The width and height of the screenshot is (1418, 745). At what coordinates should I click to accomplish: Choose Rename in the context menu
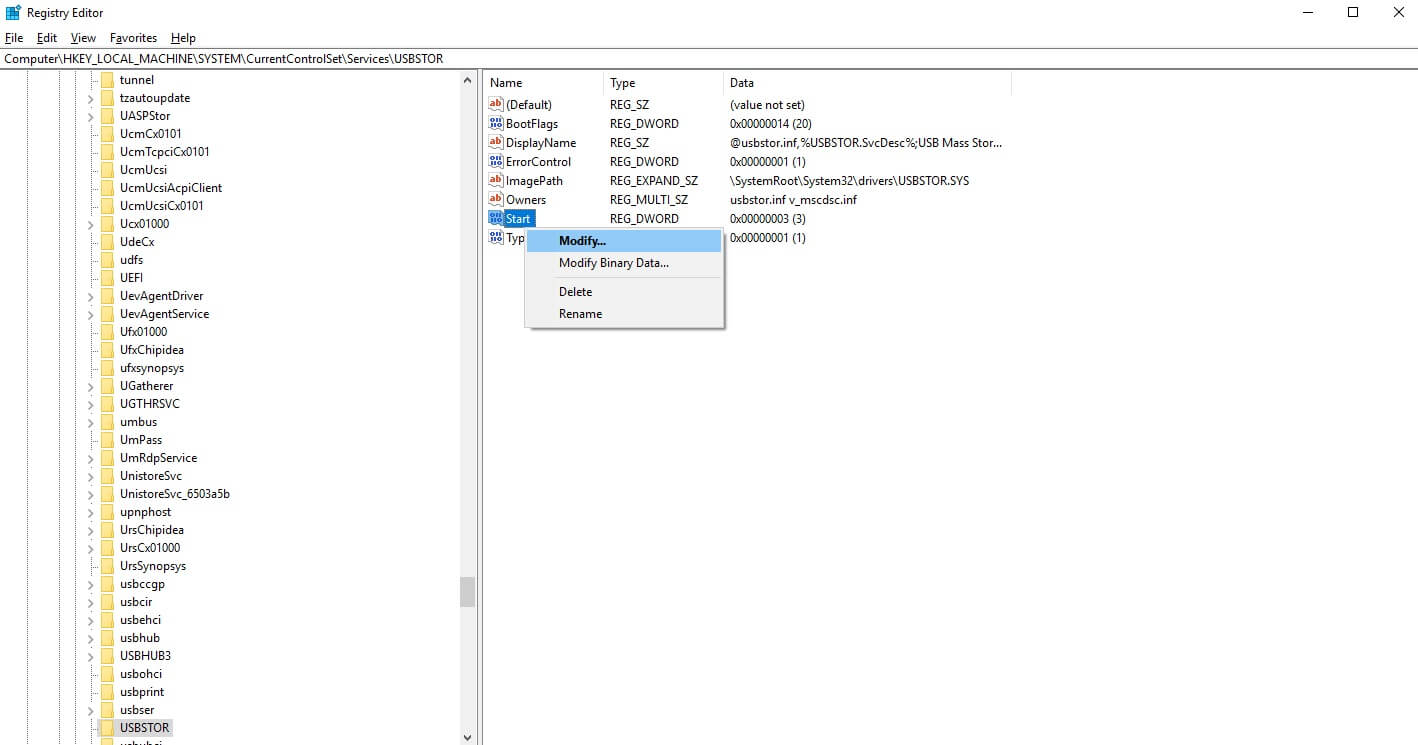[x=624, y=314]
